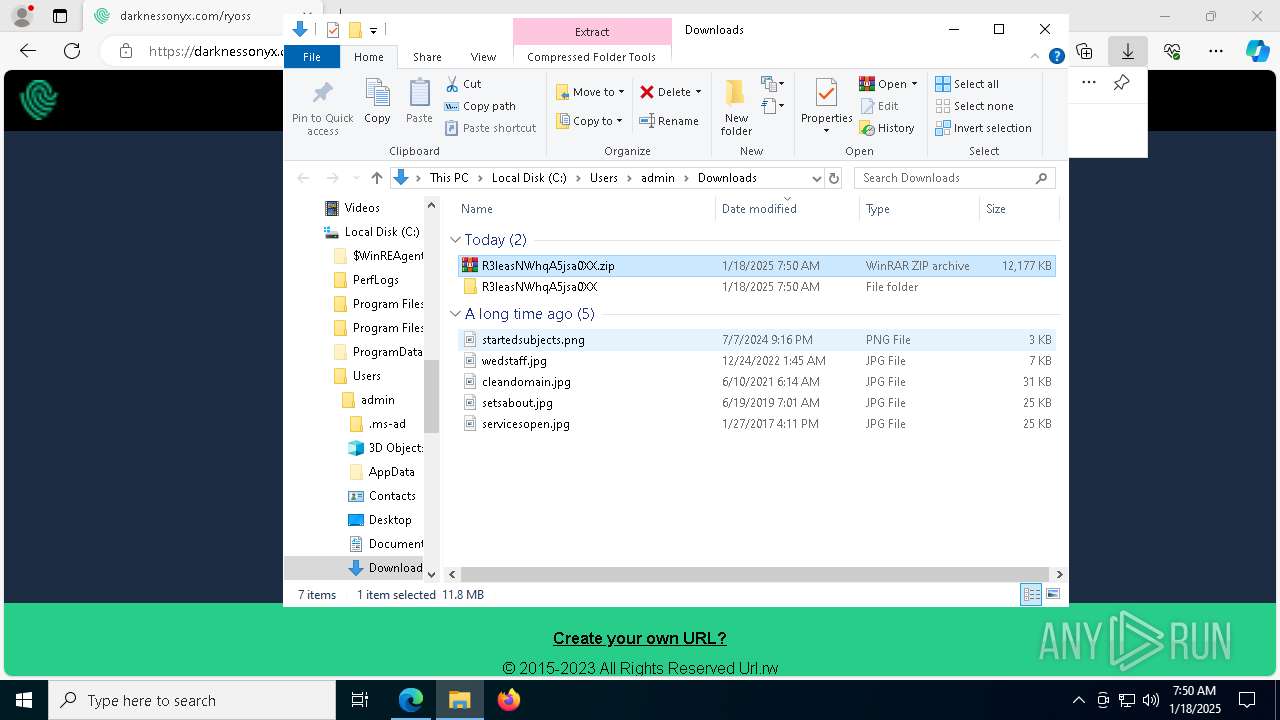Click 'This PC' in the address breadcrumb
The height and width of the screenshot is (720, 1280).
click(x=449, y=178)
